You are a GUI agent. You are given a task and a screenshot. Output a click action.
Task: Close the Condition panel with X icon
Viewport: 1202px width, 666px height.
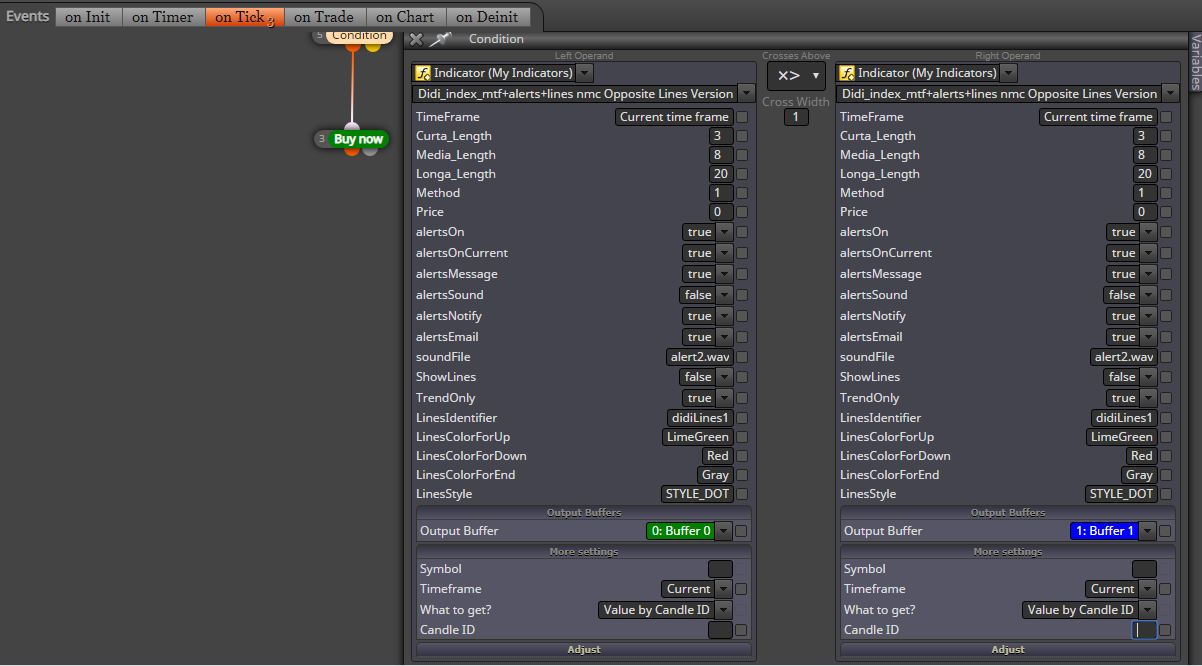click(x=416, y=39)
